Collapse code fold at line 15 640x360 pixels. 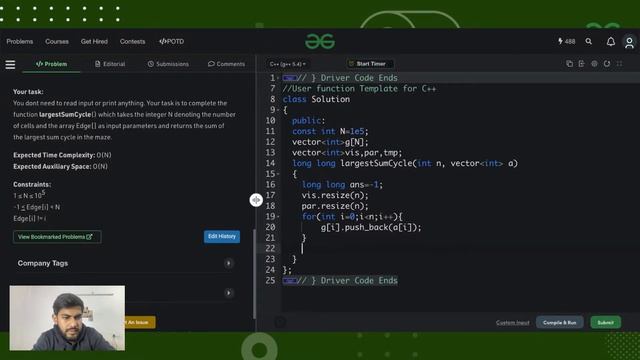point(278,174)
